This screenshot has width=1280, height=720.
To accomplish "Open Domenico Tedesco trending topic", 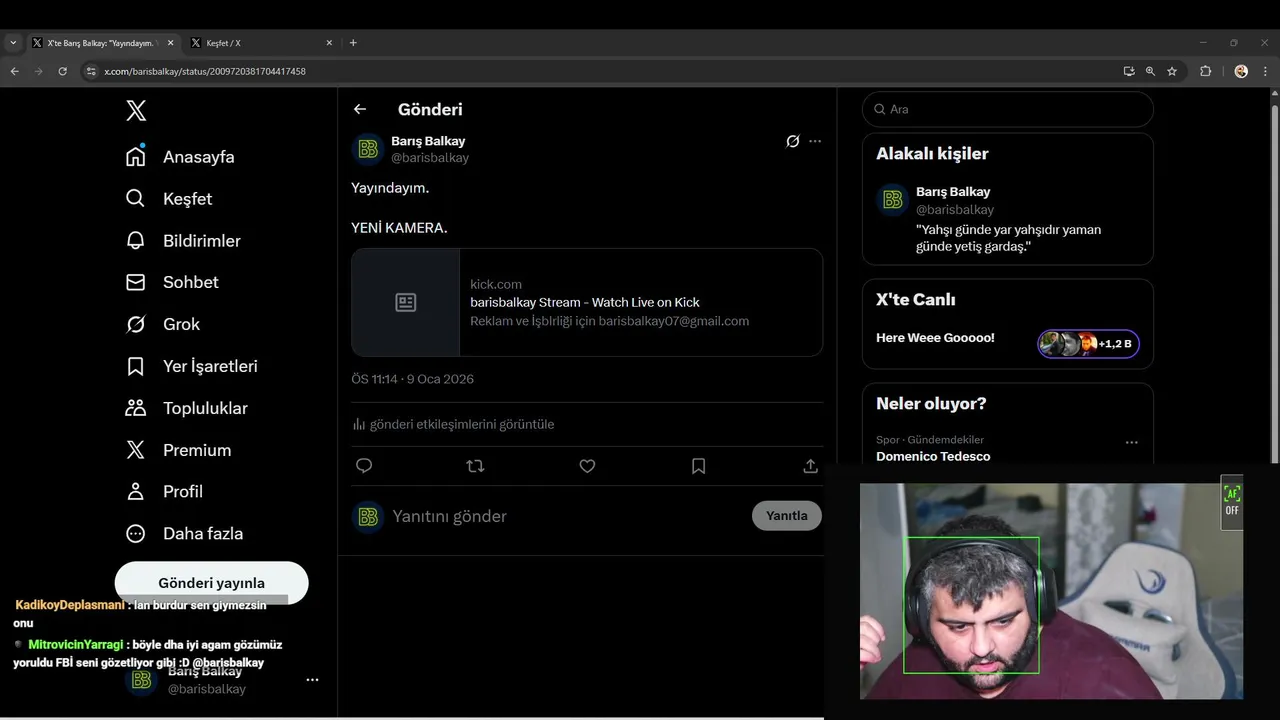I will point(933,456).
